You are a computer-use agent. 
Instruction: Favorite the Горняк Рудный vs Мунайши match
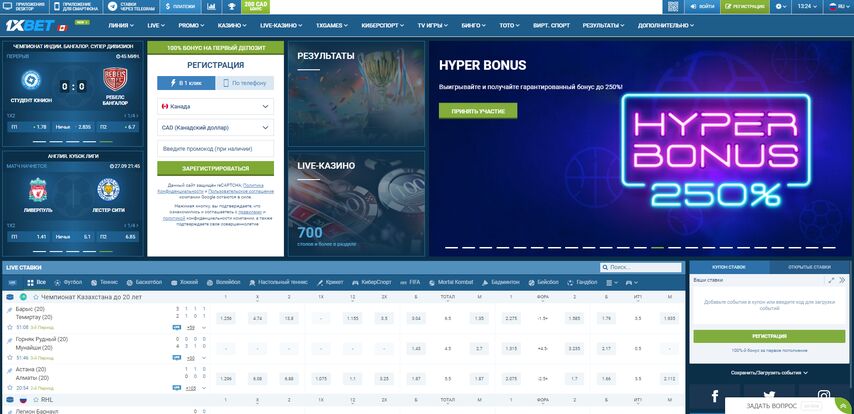10,358
